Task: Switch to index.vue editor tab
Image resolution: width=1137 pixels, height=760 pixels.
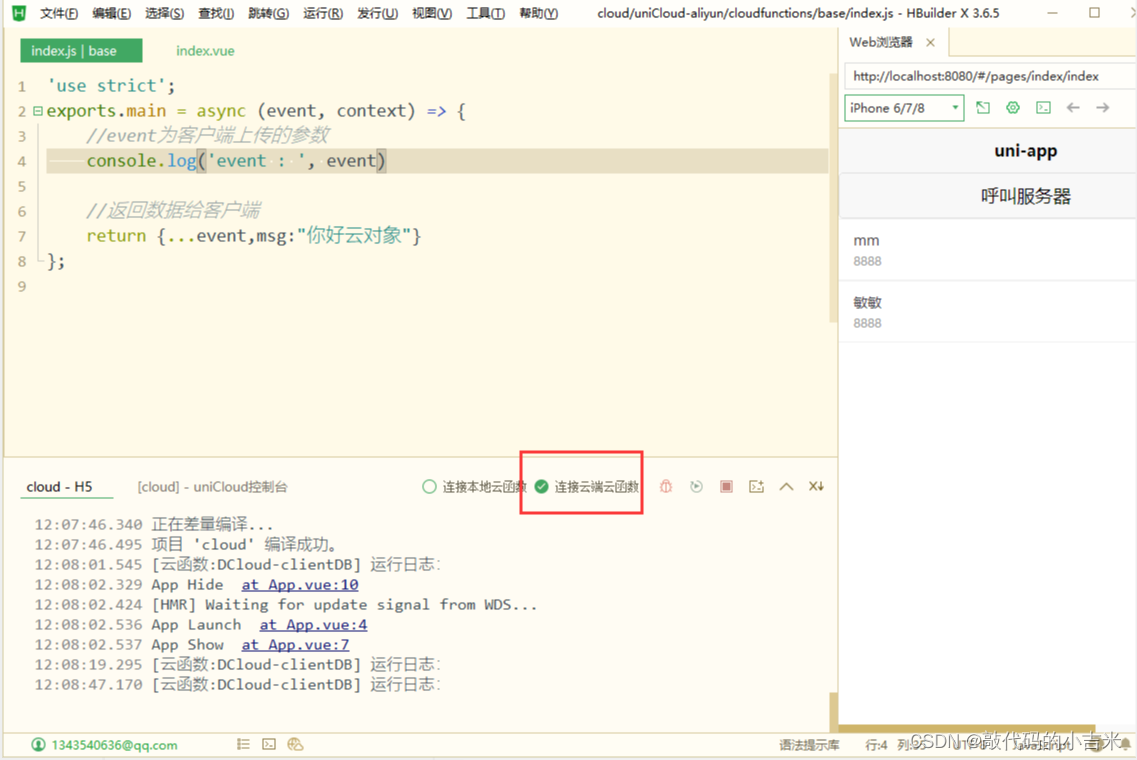Action: (205, 51)
